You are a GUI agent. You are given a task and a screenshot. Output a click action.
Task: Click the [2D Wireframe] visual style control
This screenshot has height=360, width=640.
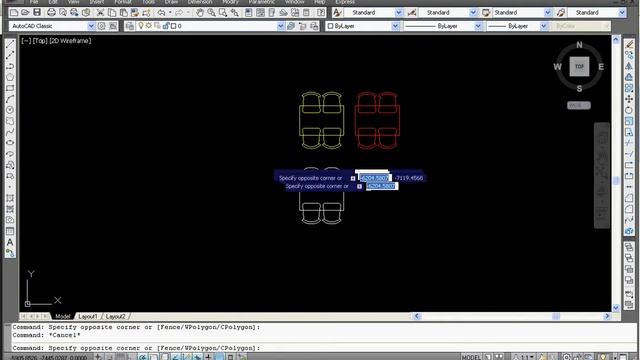[70, 41]
